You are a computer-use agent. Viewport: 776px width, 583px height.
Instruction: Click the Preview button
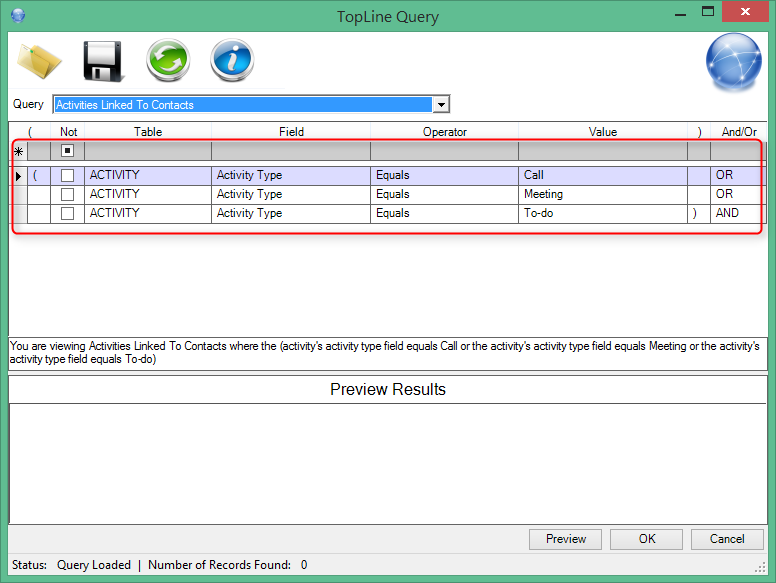pos(565,539)
